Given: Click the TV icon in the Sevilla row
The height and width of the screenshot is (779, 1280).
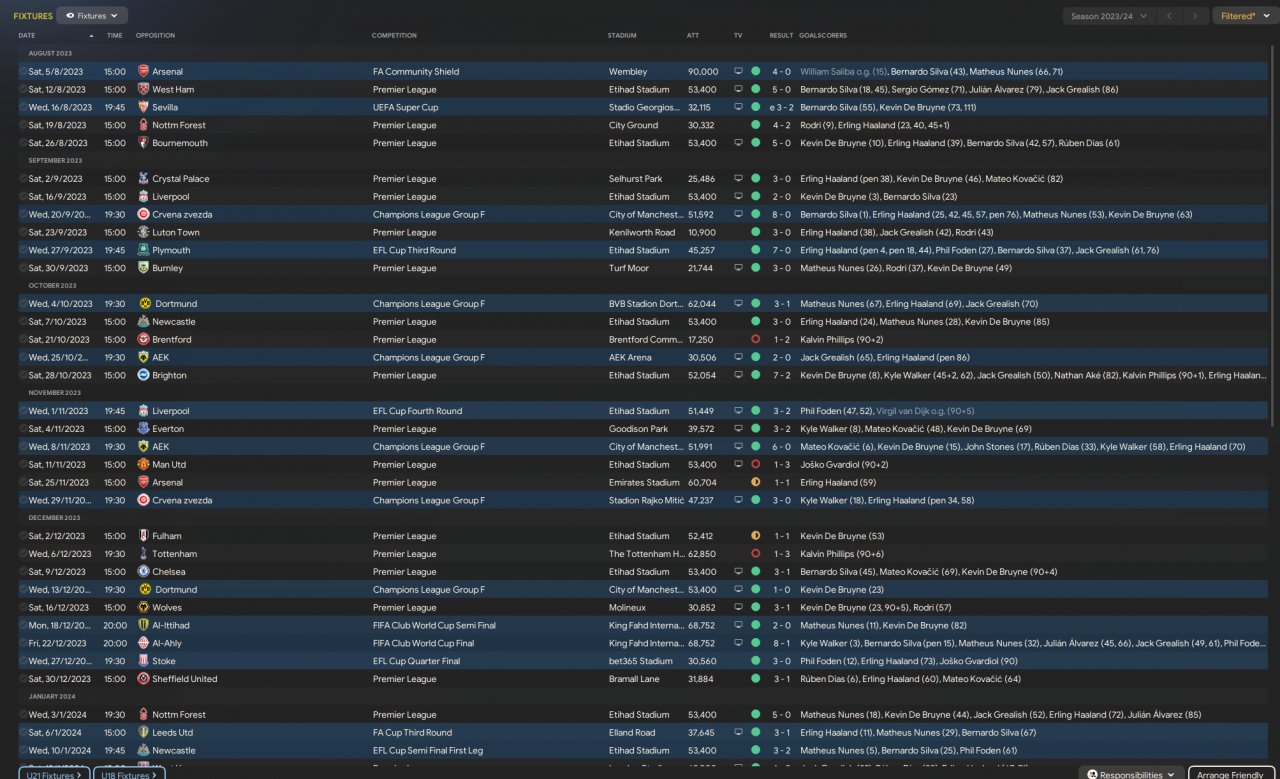Looking at the screenshot, I should coord(739,108).
